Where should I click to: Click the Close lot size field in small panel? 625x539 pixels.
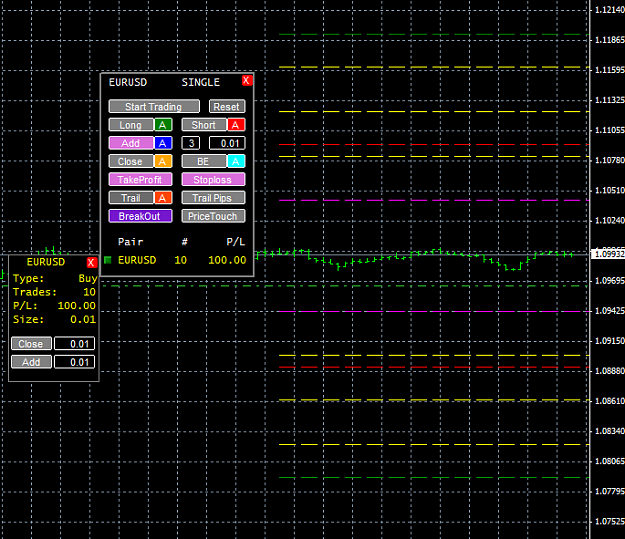75,344
